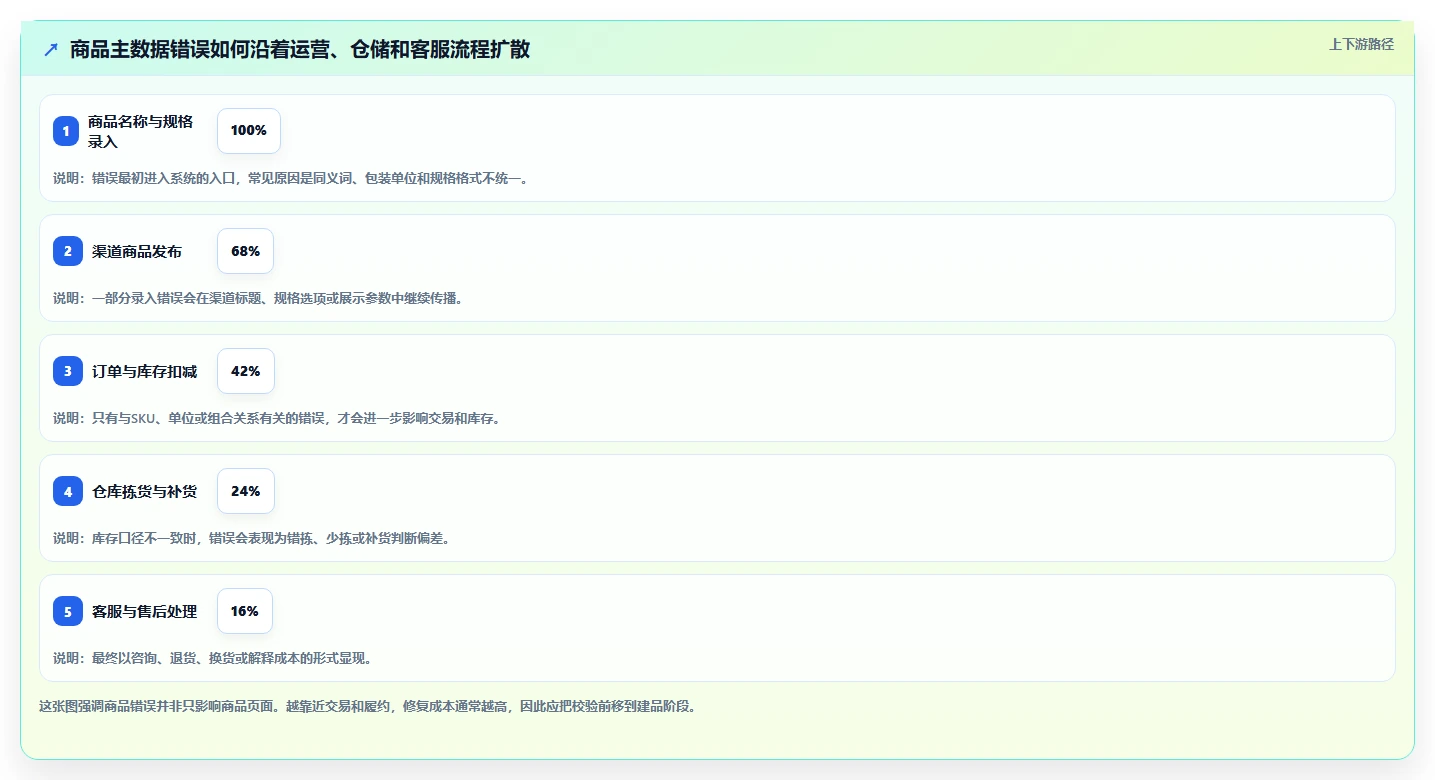Click step number 1 badge
Screen dimensions: 1435x780
click(x=66, y=131)
